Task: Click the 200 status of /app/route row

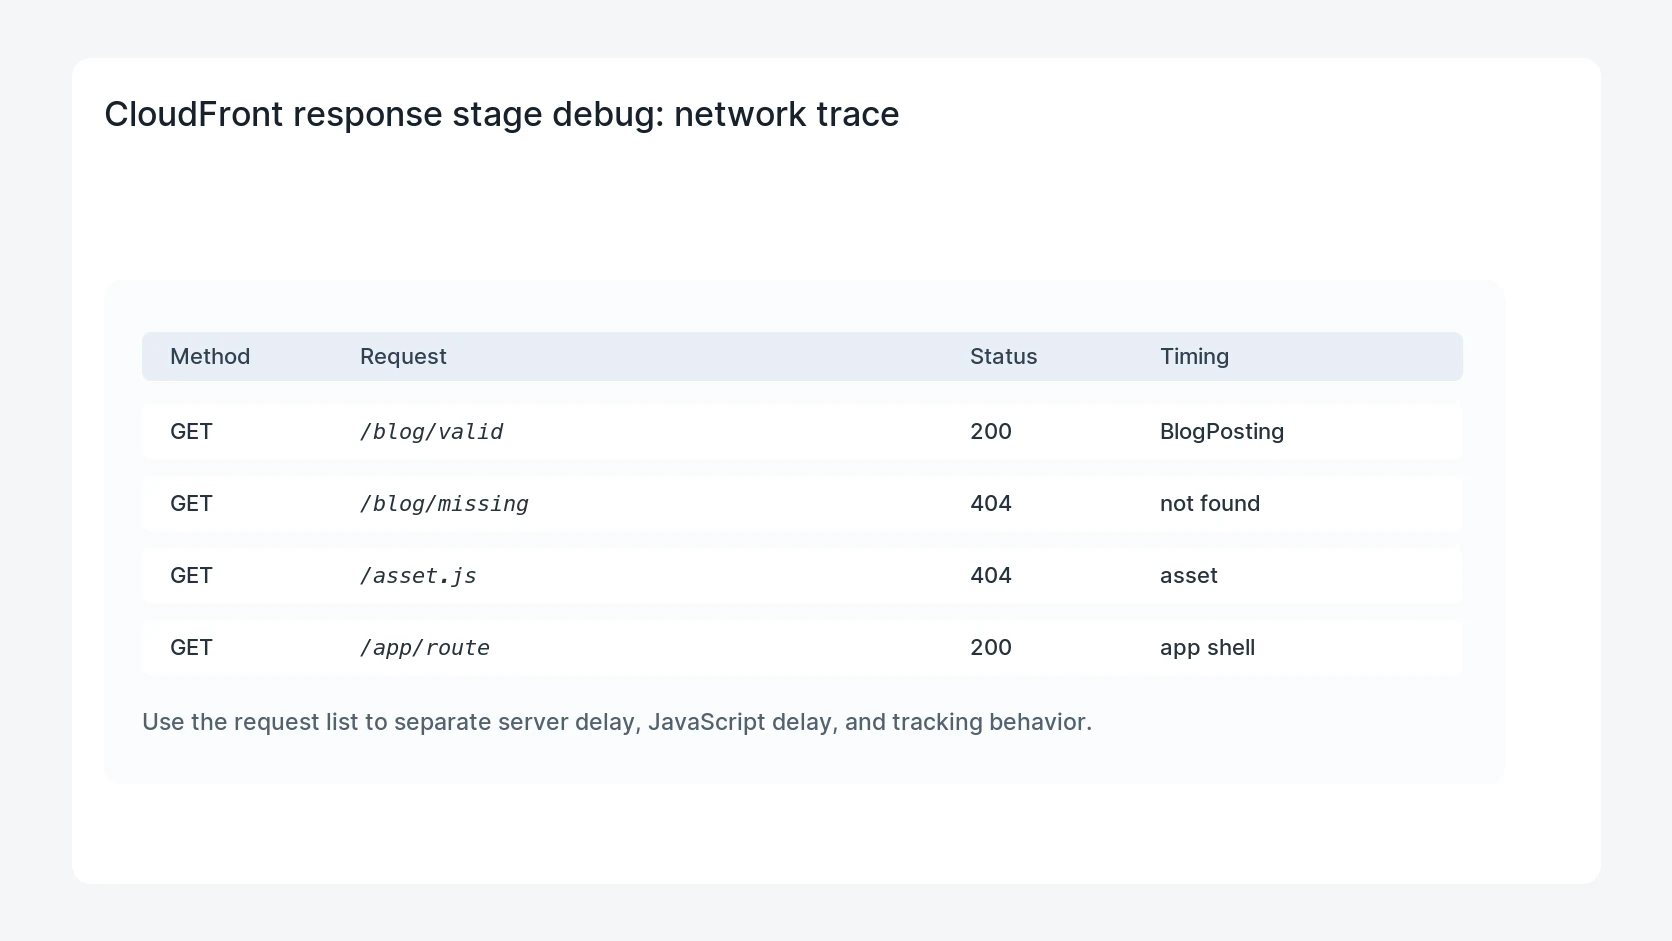Action: [x=991, y=647]
